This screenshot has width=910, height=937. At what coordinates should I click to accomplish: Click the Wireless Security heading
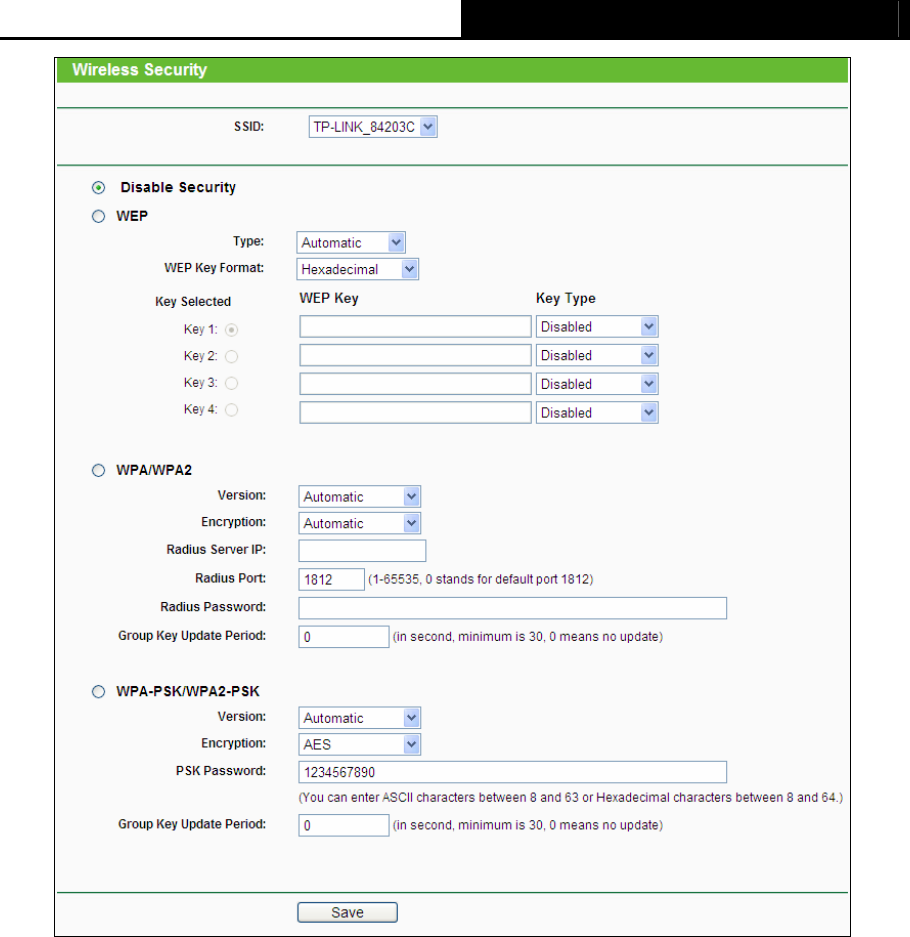pos(140,69)
